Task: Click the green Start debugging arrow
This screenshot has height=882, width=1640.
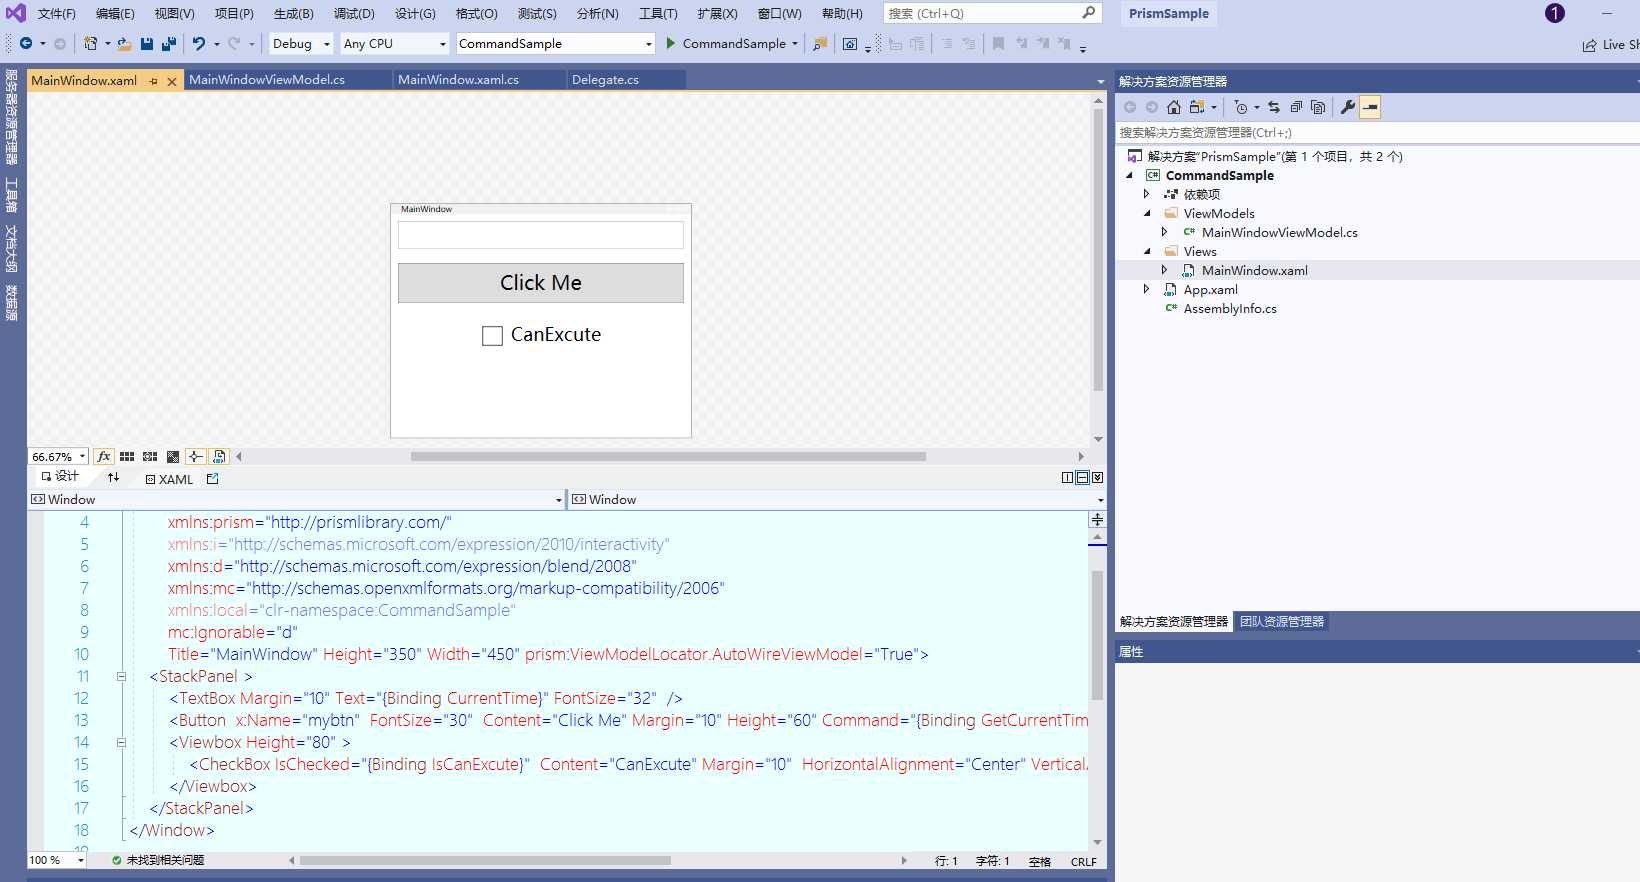Action: pyautogui.click(x=671, y=43)
